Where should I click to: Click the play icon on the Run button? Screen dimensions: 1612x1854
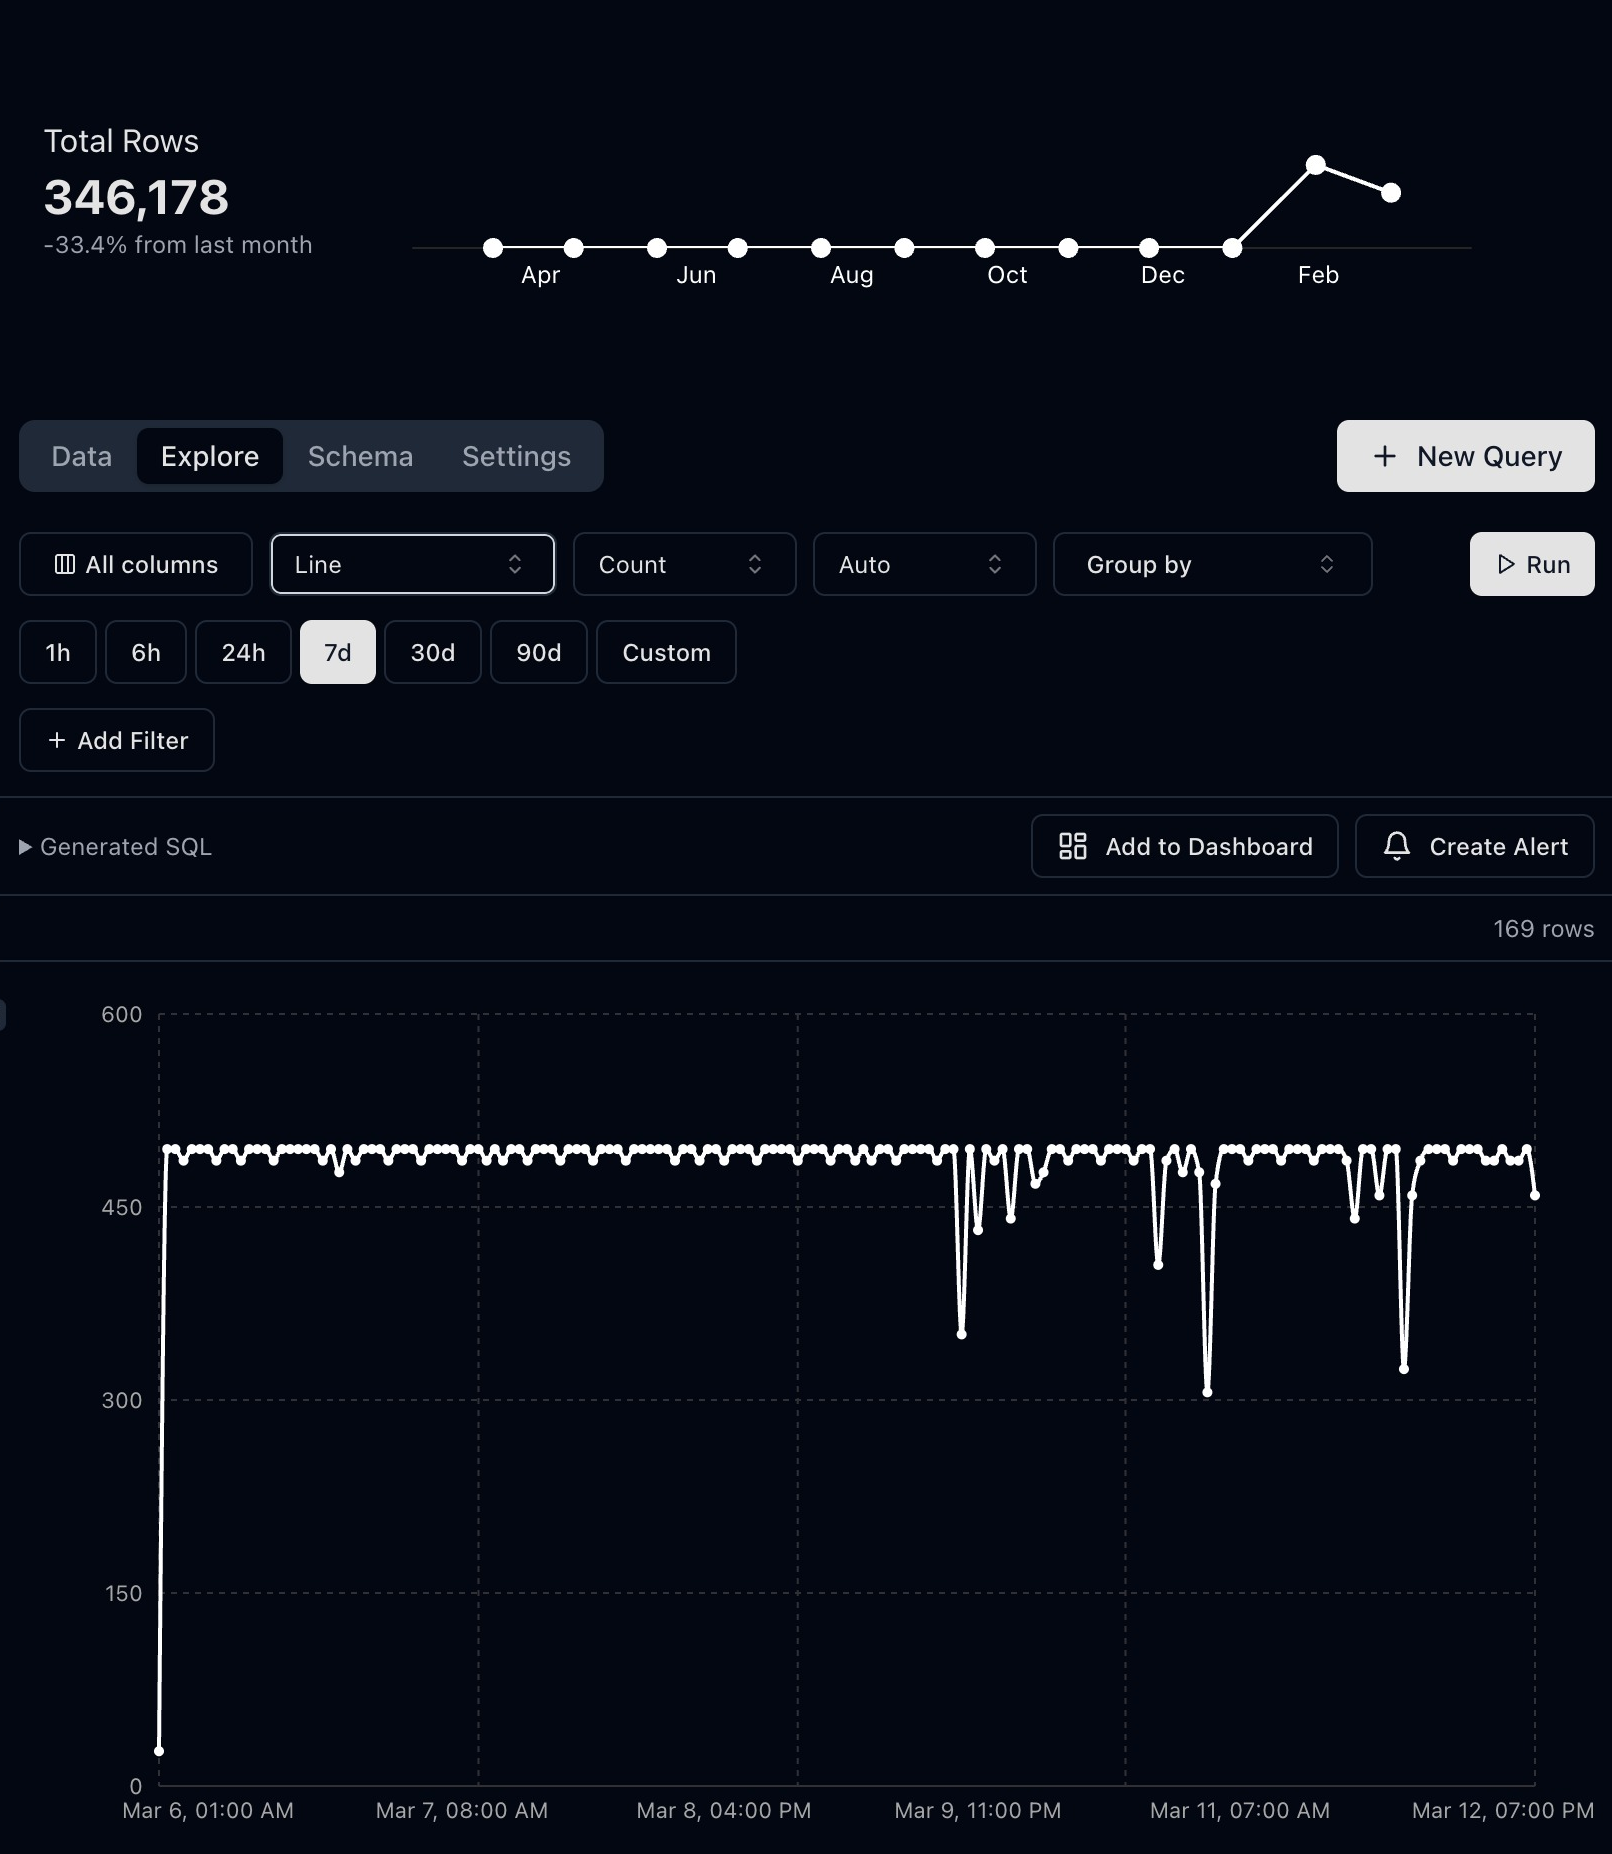(1506, 564)
